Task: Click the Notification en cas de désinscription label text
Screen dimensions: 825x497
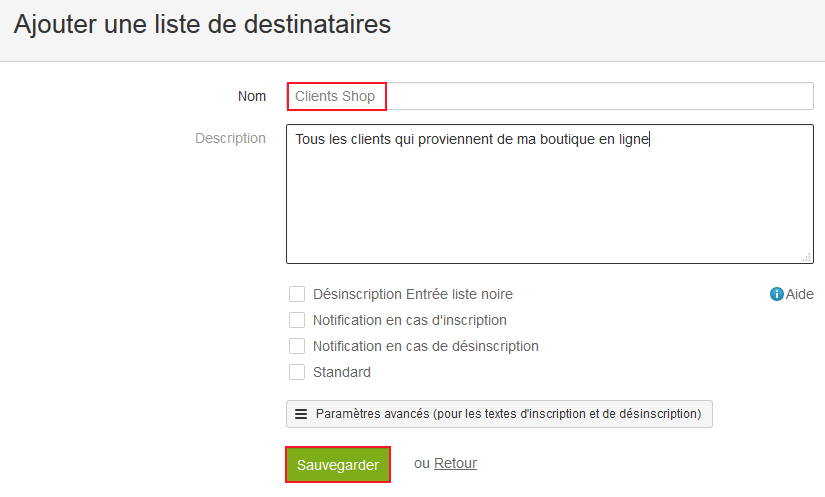Action: coord(426,346)
